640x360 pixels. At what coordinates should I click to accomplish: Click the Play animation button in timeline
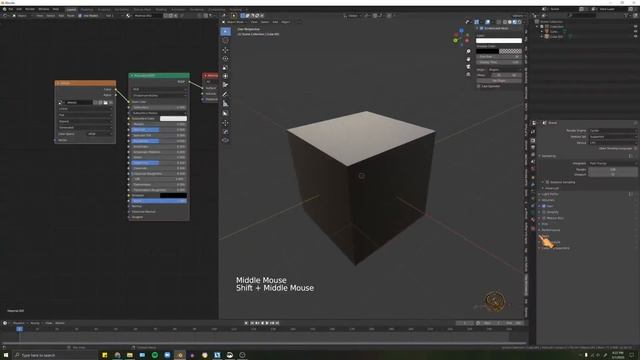click(267, 323)
